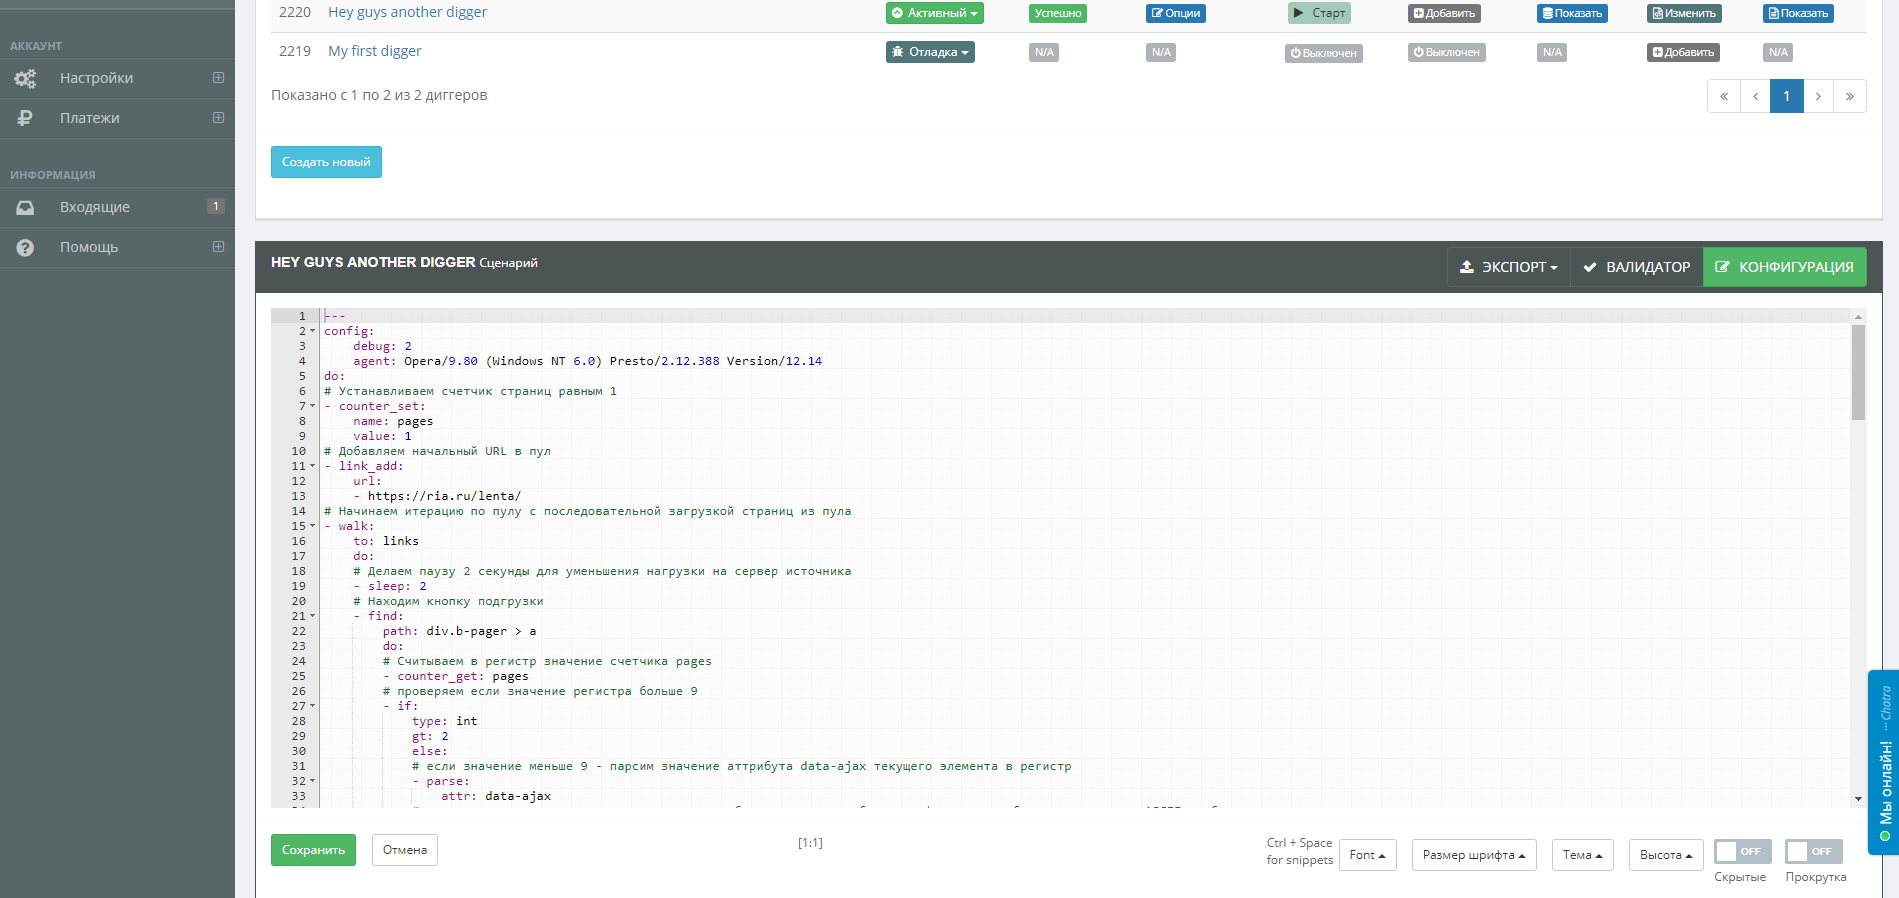Click the code line "path: div.b-pager > a"
The image size is (1899, 898).
(x=459, y=631)
